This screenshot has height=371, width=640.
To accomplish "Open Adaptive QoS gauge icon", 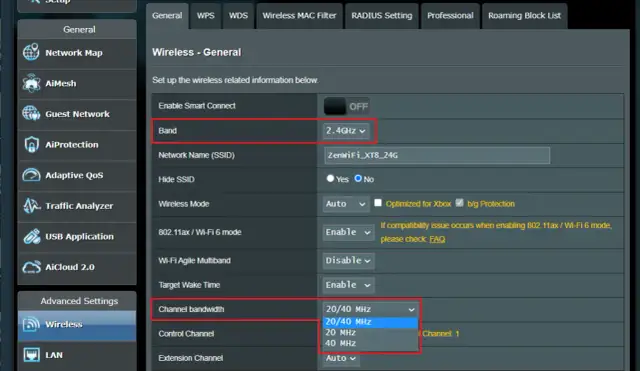I will click(x=31, y=175).
